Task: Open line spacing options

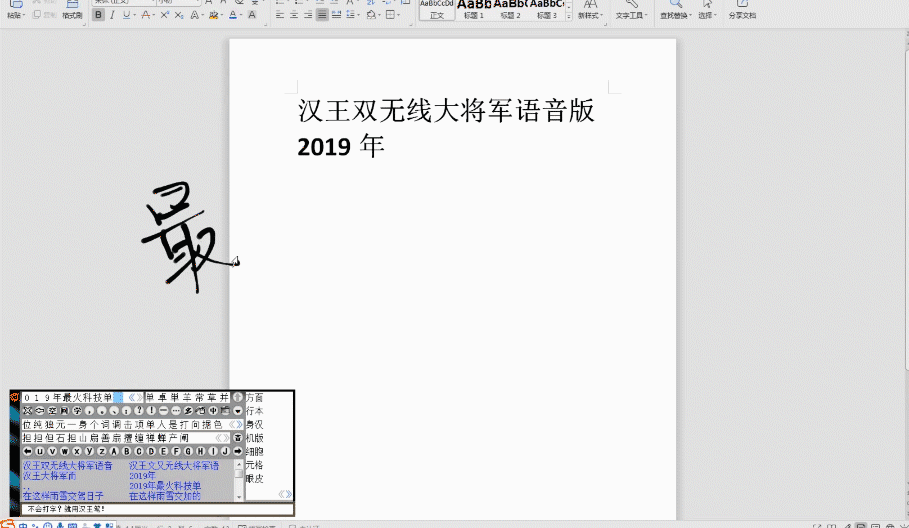Action: tap(352, 15)
